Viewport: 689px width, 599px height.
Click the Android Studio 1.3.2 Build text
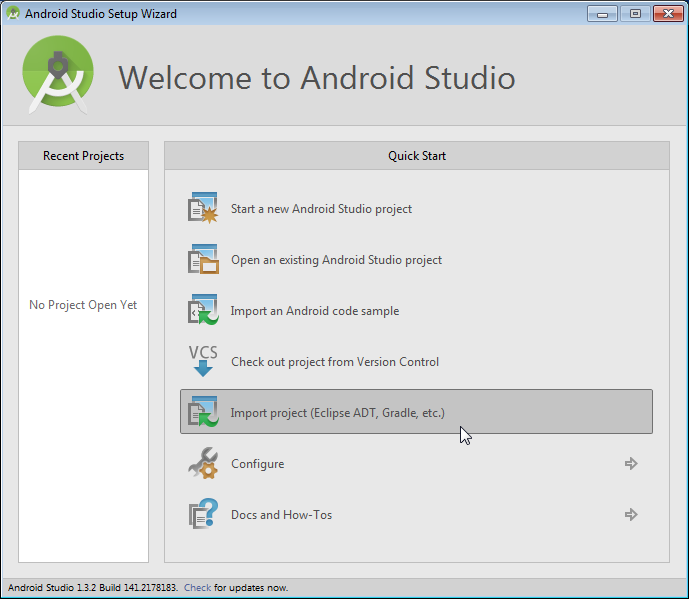(x=93, y=588)
